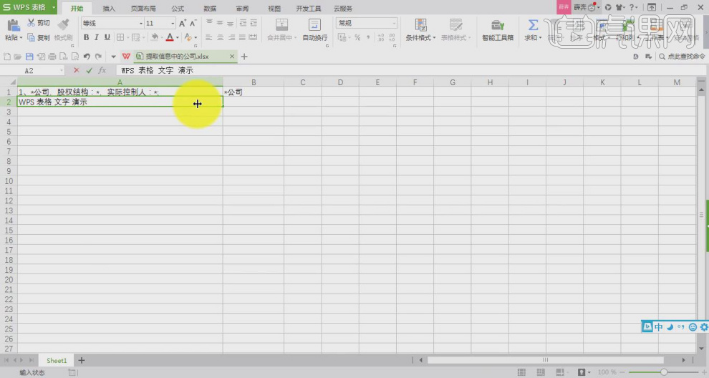The height and width of the screenshot is (378, 709).
Task: Center text horizontally
Action: 220,38
